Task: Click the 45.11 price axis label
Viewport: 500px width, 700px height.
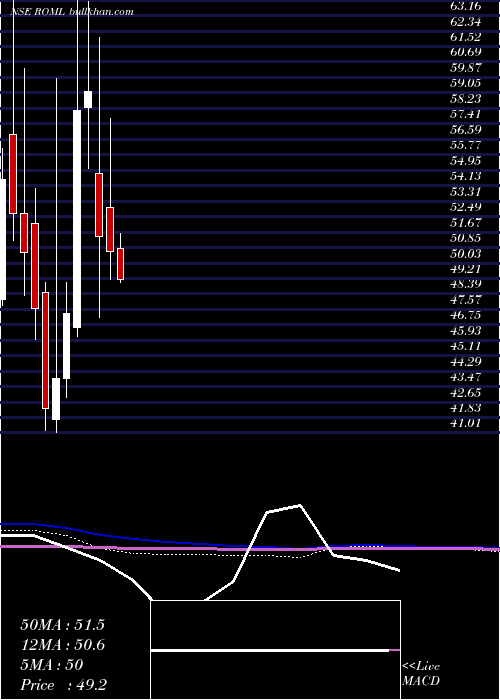Action: pyautogui.click(x=466, y=346)
